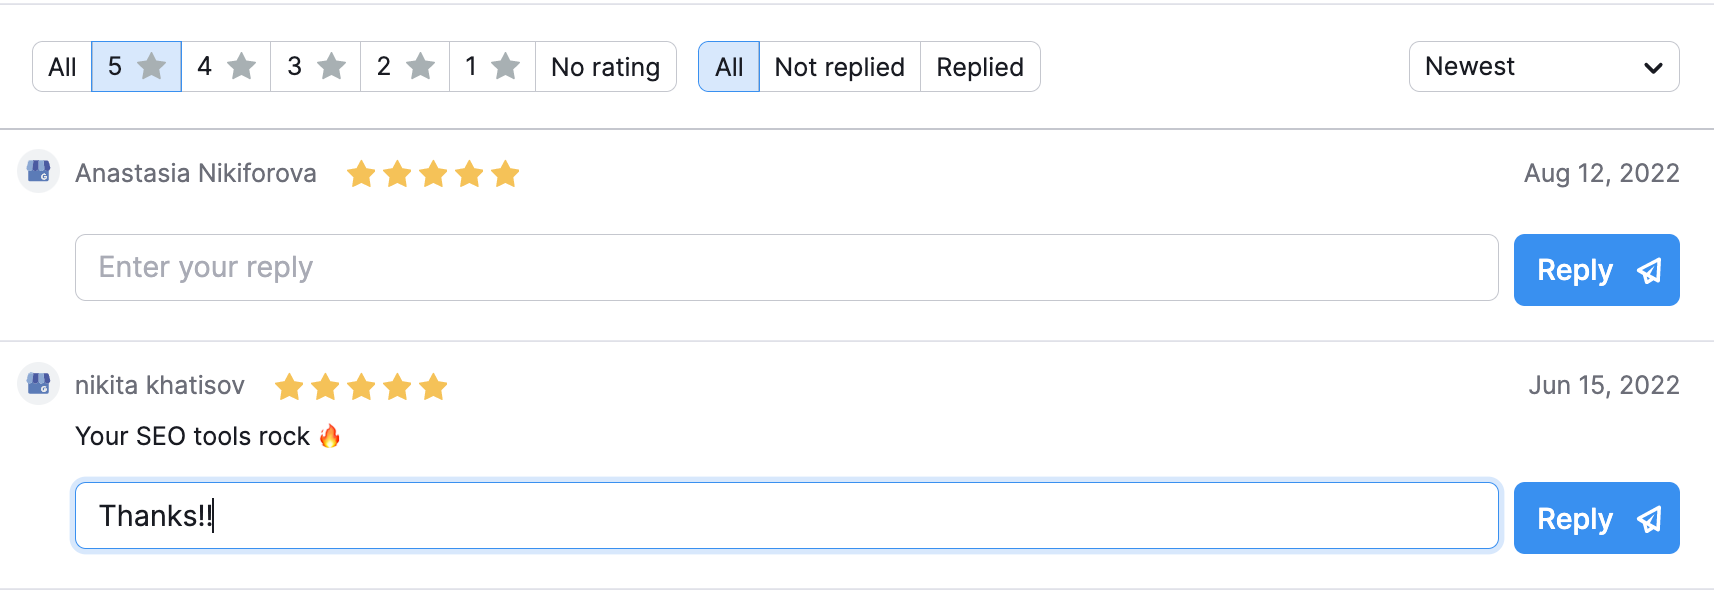
Task: Select All in the ratings filter
Action: point(62,67)
